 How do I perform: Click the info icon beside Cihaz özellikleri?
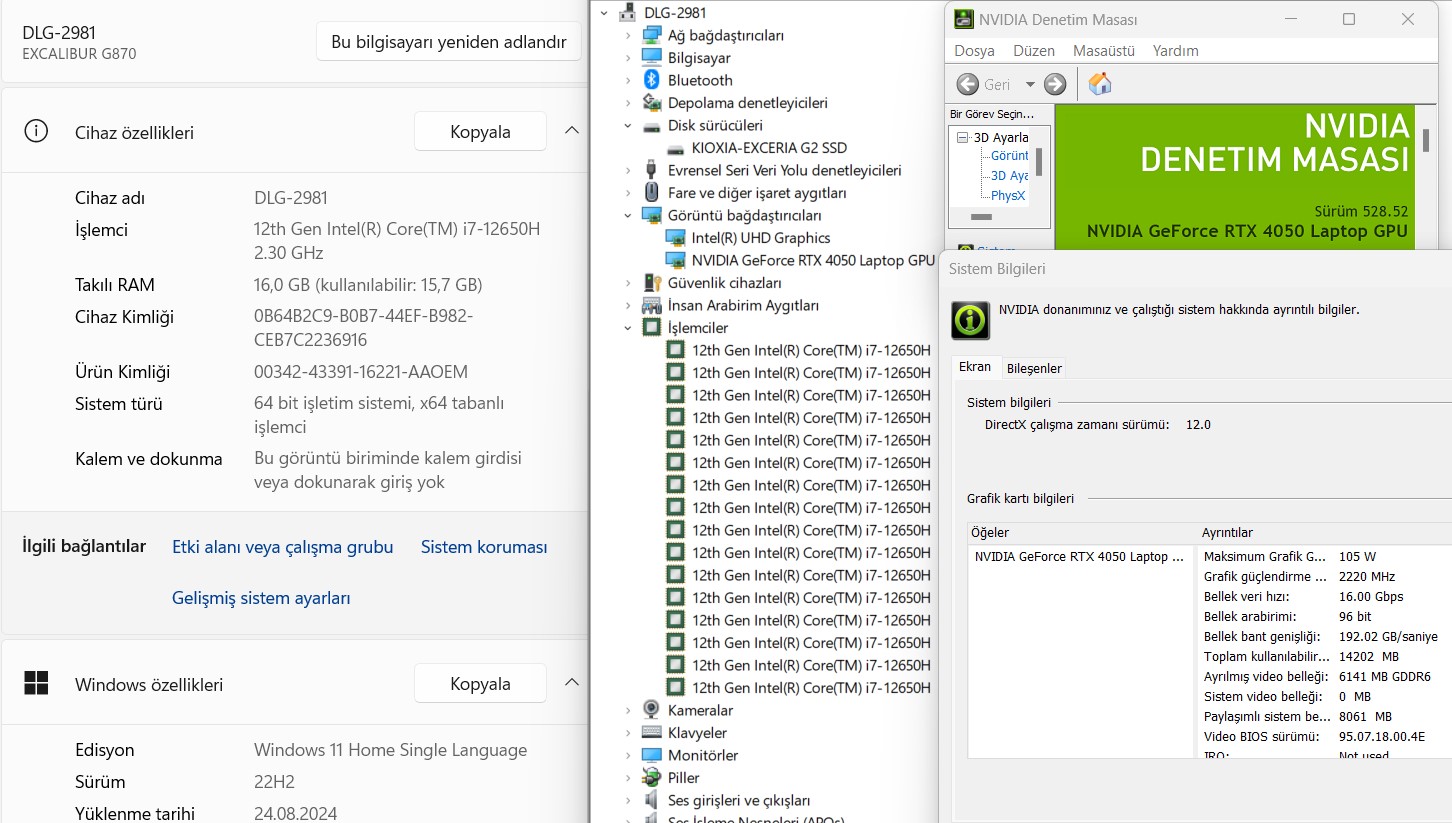coord(36,132)
